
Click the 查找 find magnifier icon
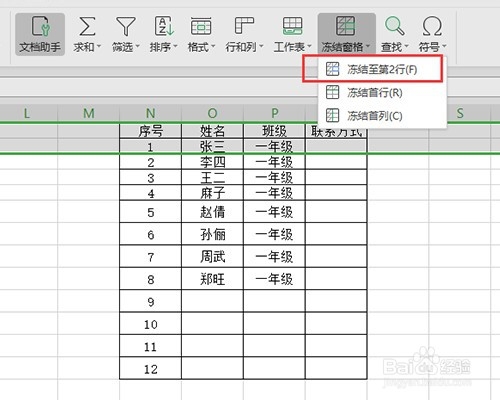[x=395, y=26]
